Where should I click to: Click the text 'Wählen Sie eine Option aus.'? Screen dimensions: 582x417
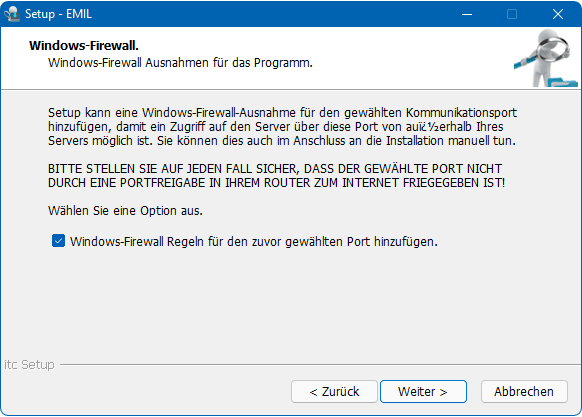click(x=125, y=211)
